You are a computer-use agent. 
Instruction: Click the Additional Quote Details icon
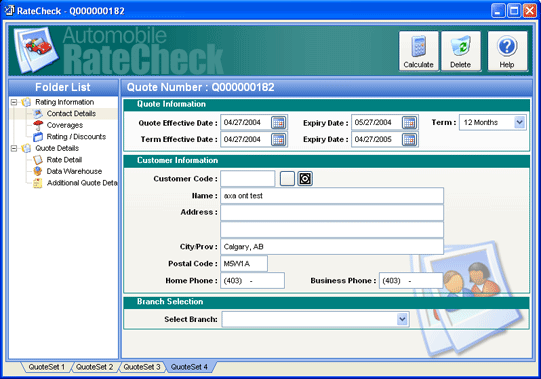tap(38, 183)
